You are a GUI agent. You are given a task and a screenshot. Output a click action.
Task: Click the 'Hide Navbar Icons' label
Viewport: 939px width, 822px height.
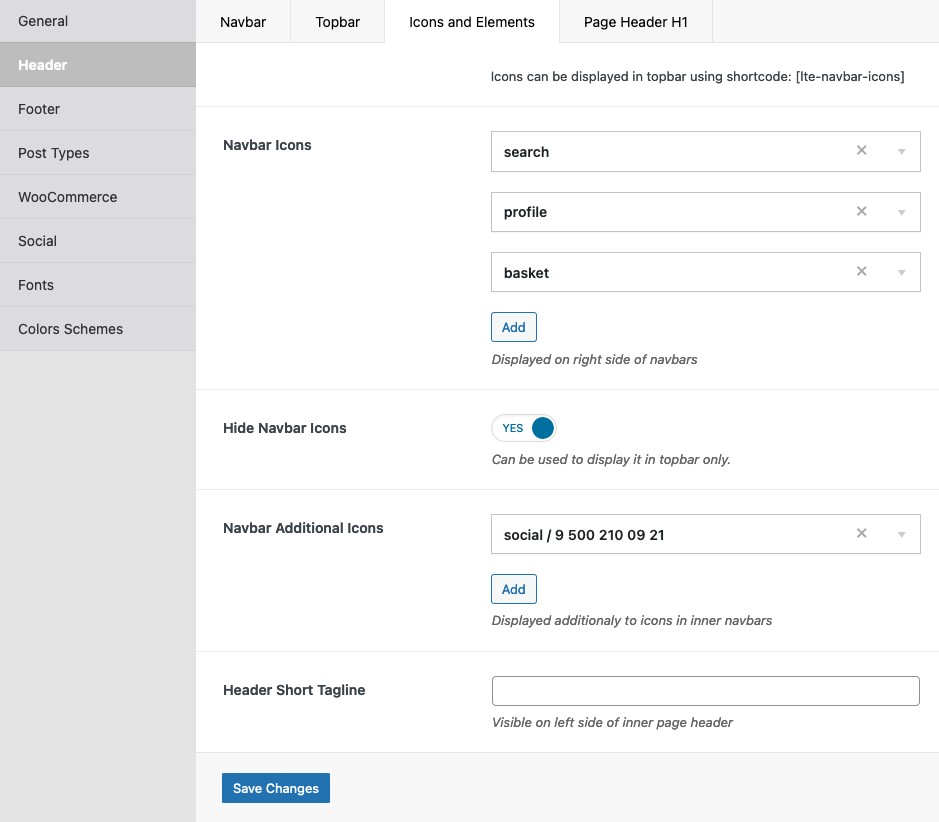284,428
